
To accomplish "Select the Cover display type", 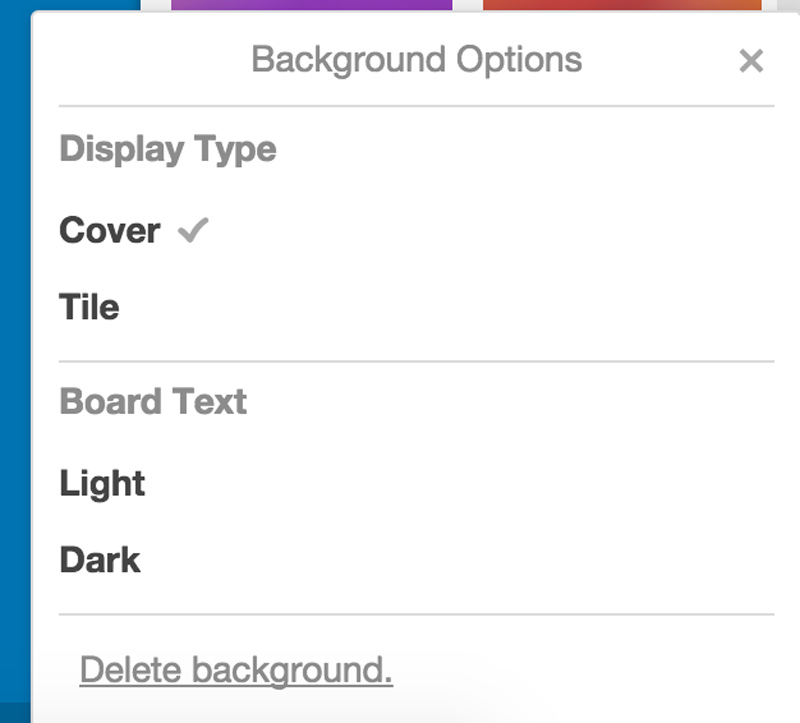I will (109, 231).
